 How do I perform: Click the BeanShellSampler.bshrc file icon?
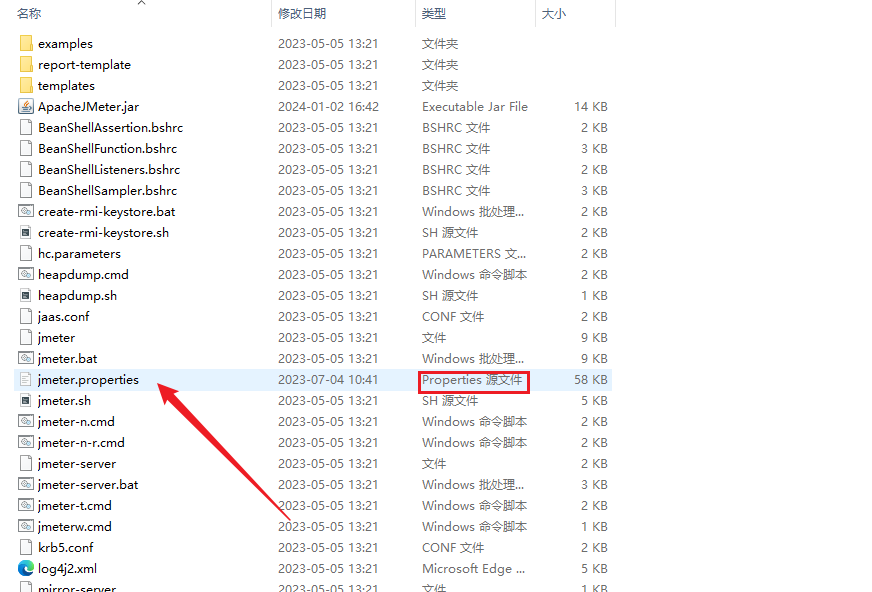pyautogui.click(x=26, y=190)
